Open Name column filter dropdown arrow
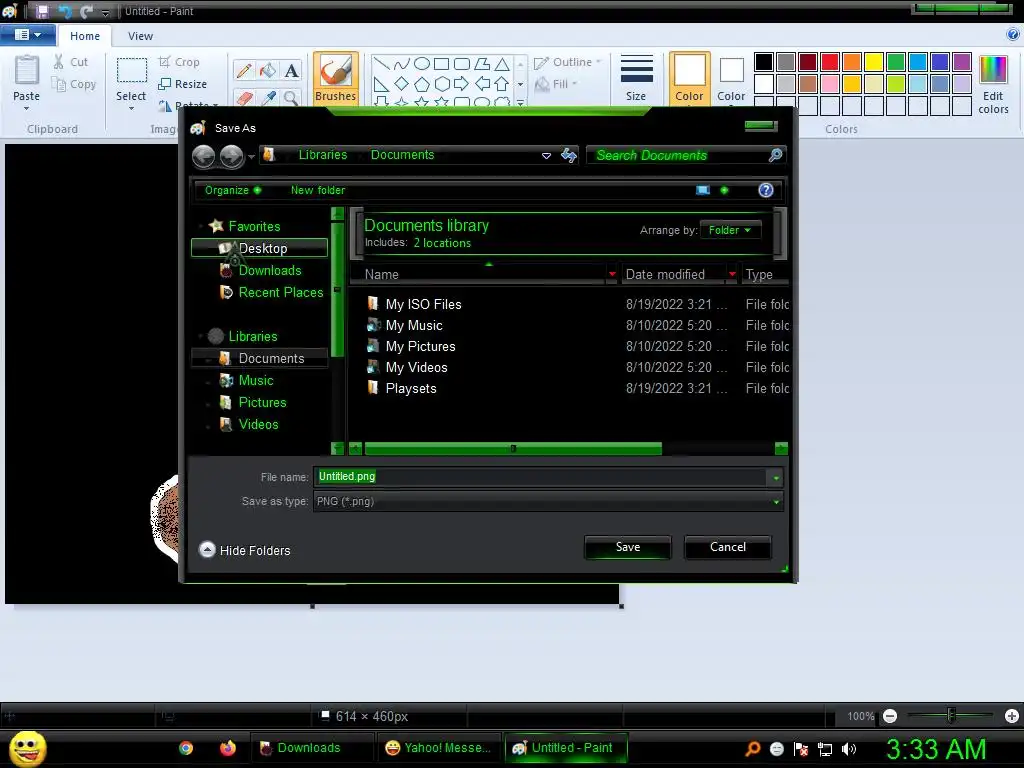The image size is (1024, 768). point(612,274)
